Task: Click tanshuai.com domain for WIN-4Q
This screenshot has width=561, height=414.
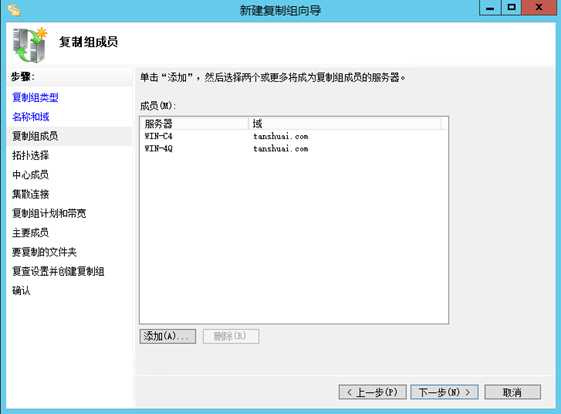Action: point(280,148)
